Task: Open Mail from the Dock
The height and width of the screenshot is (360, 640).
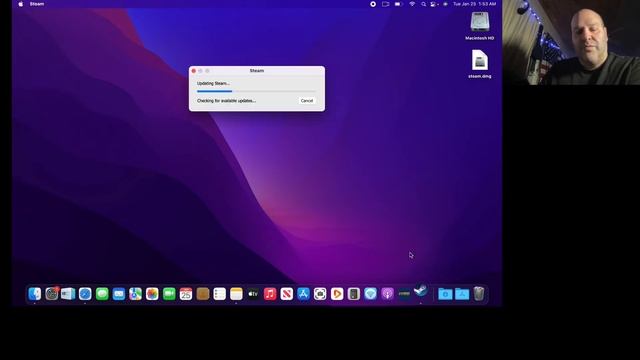Action: 119,293
